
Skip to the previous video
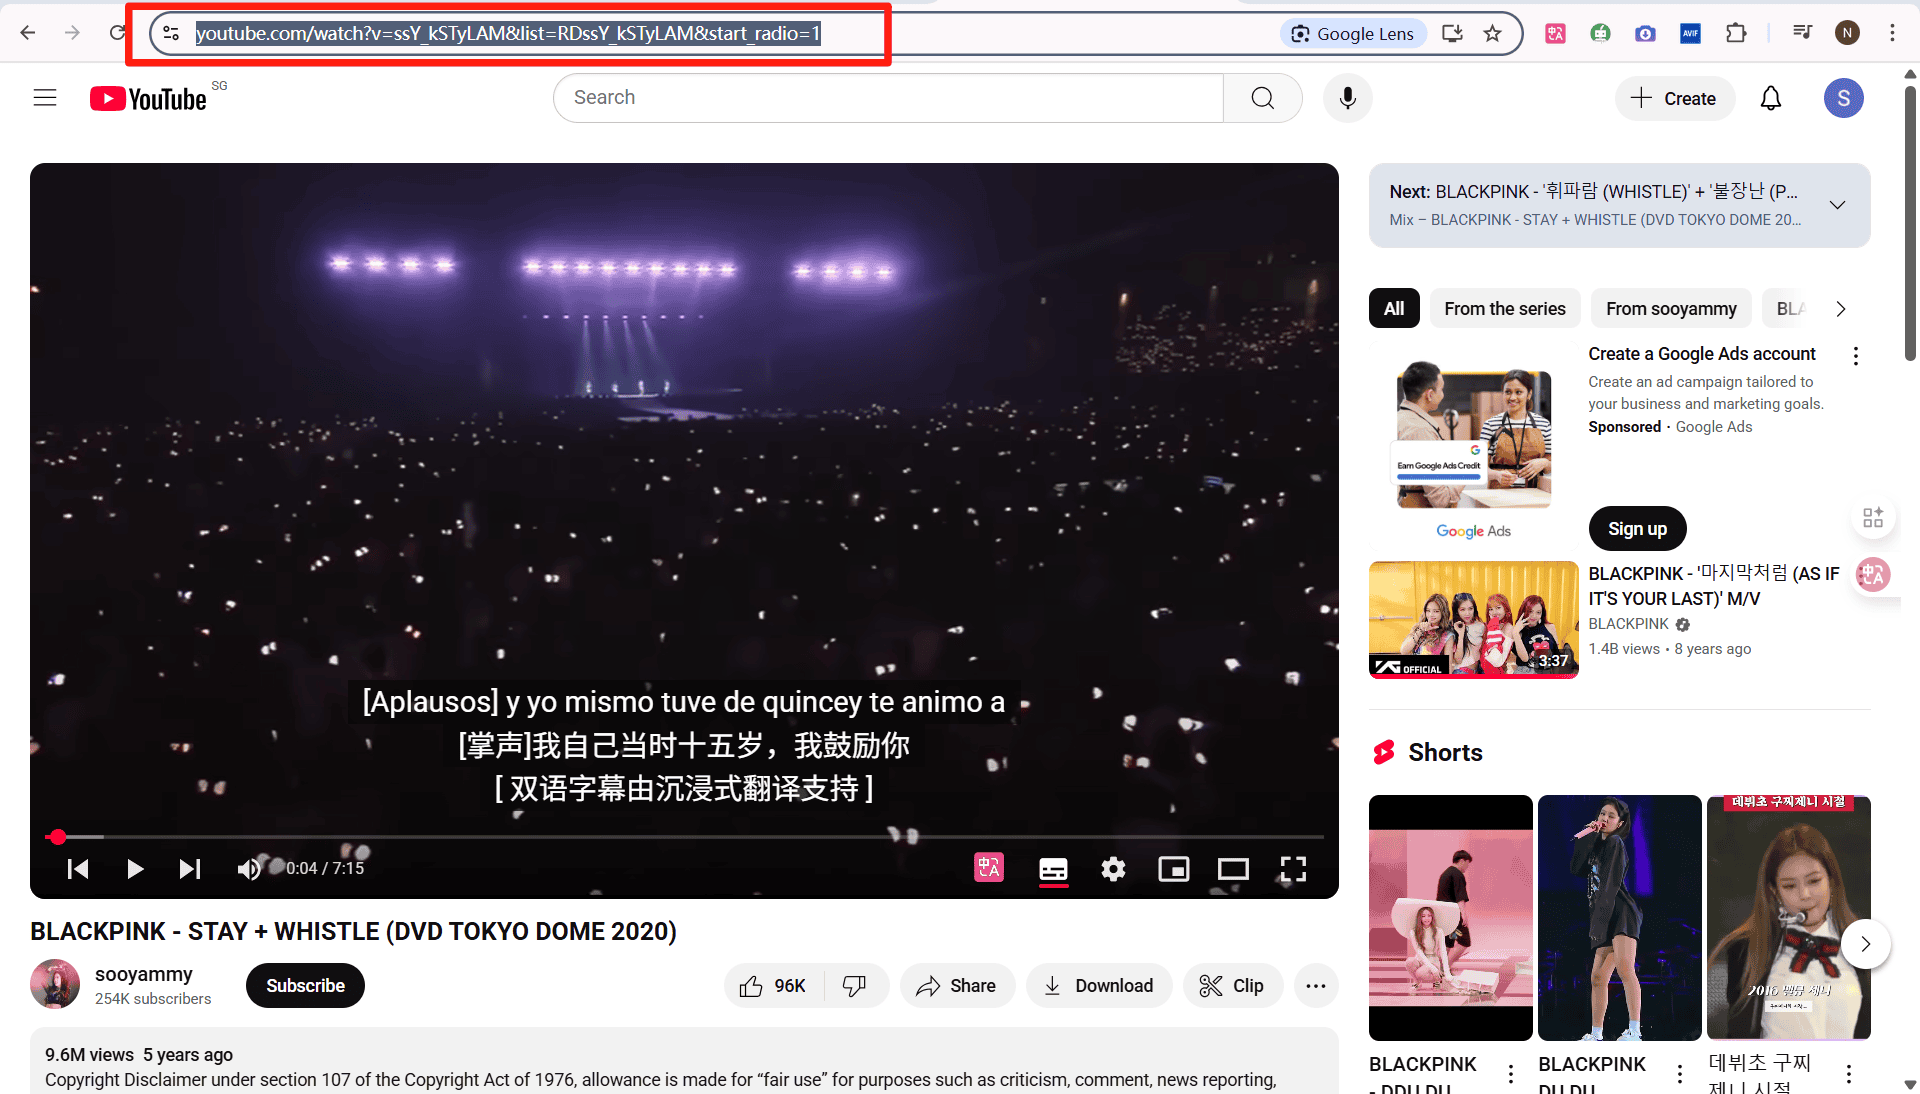pyautogui.click(x=78, y=869)
